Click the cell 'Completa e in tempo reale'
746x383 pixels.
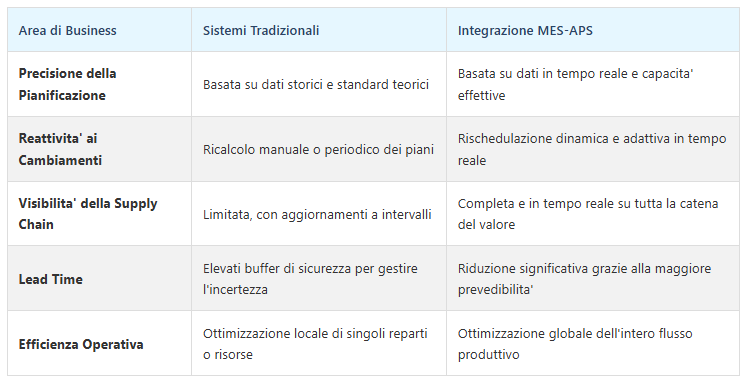[x=592, y=214]
